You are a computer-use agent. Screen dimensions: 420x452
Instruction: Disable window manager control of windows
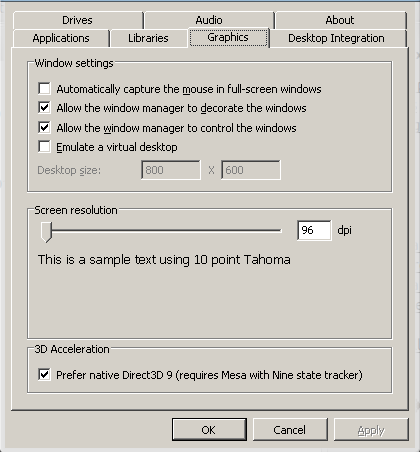[x=44, y=128]
